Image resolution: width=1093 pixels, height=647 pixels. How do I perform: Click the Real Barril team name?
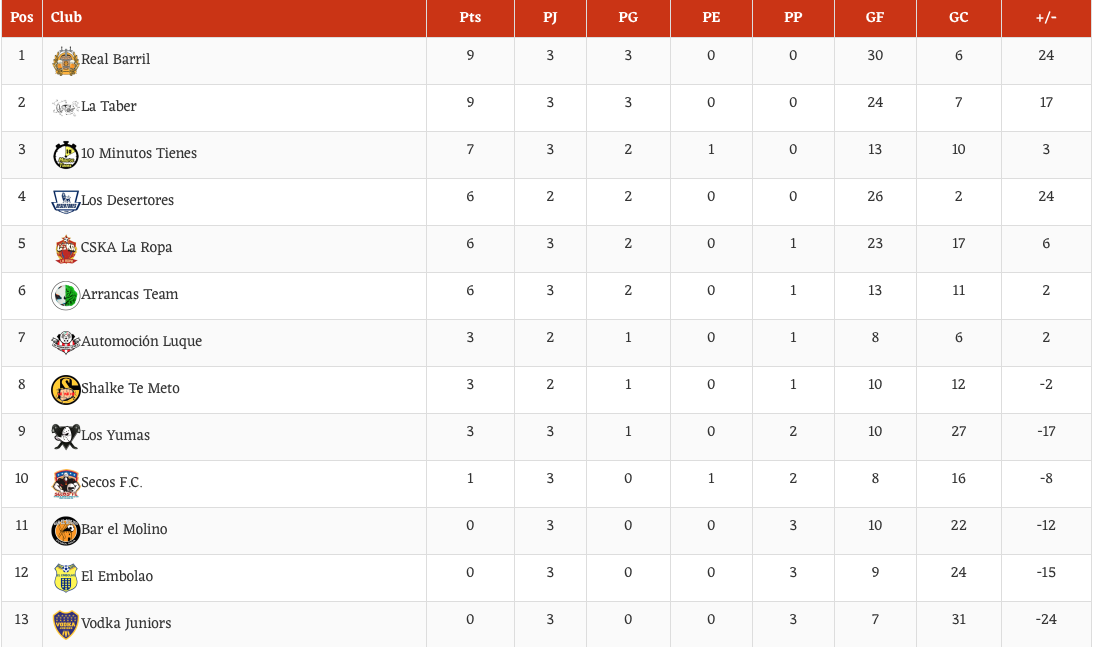pos(115,59)
